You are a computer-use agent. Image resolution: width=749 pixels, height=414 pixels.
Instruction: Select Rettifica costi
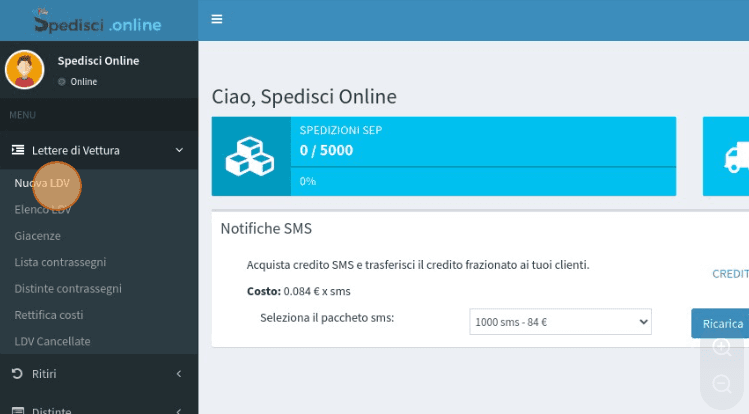49,315
